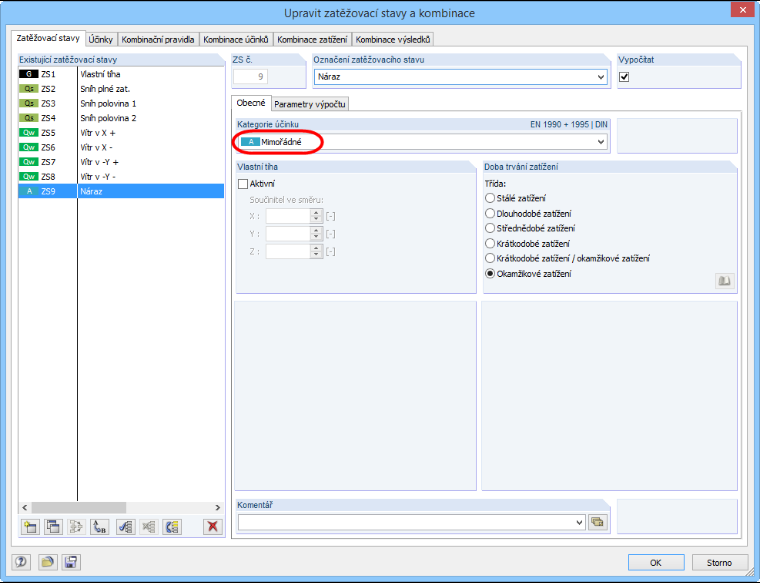Open the Označení zatěžovacího stavu dropdown
Viewport: 760px width, 583px height.
click(601, 77)
